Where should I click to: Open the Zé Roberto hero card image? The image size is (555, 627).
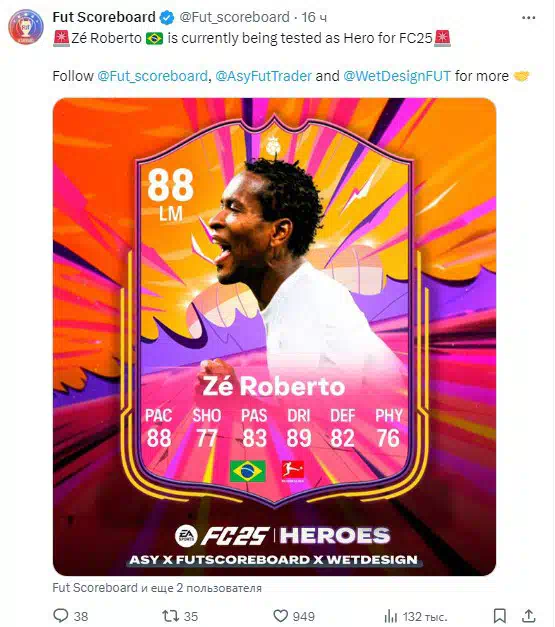274,337
